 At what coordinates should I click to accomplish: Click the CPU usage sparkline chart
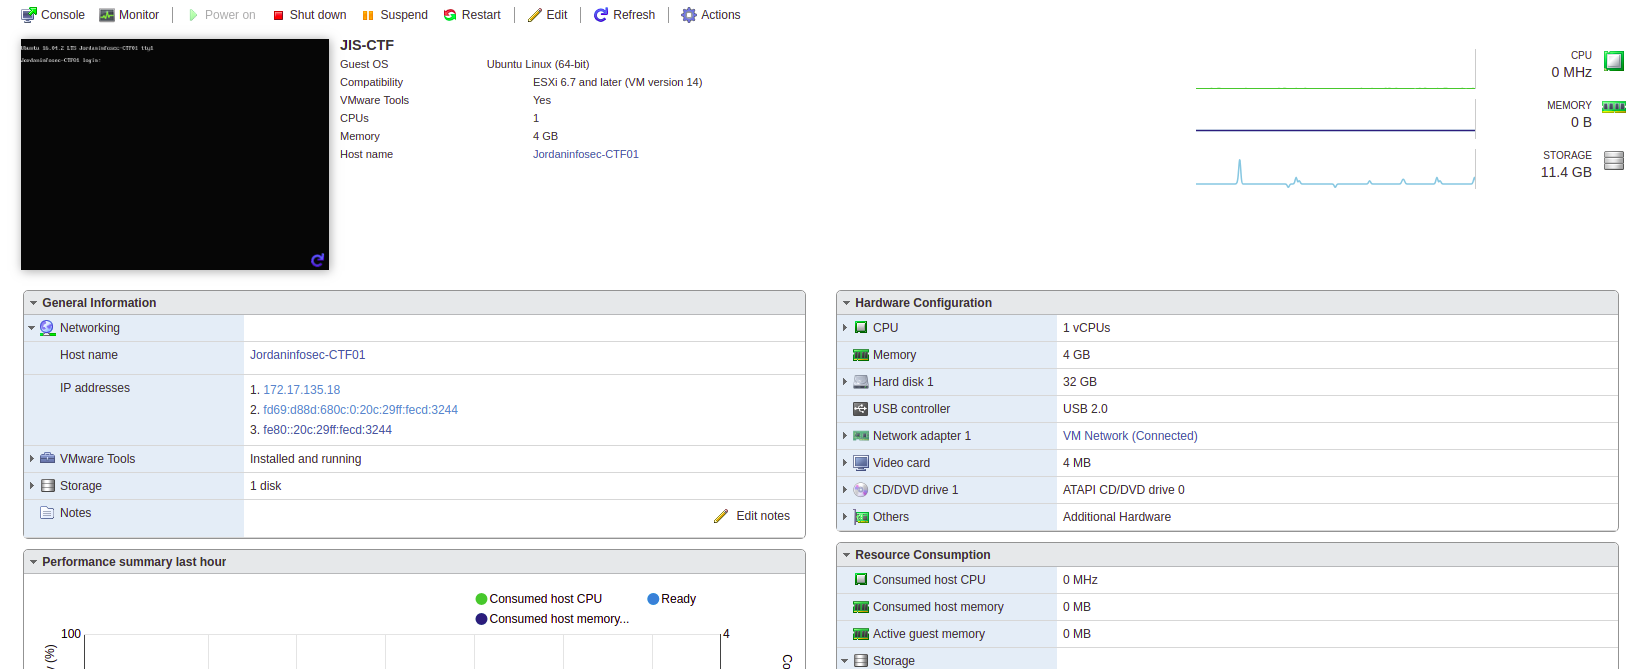1336,69
